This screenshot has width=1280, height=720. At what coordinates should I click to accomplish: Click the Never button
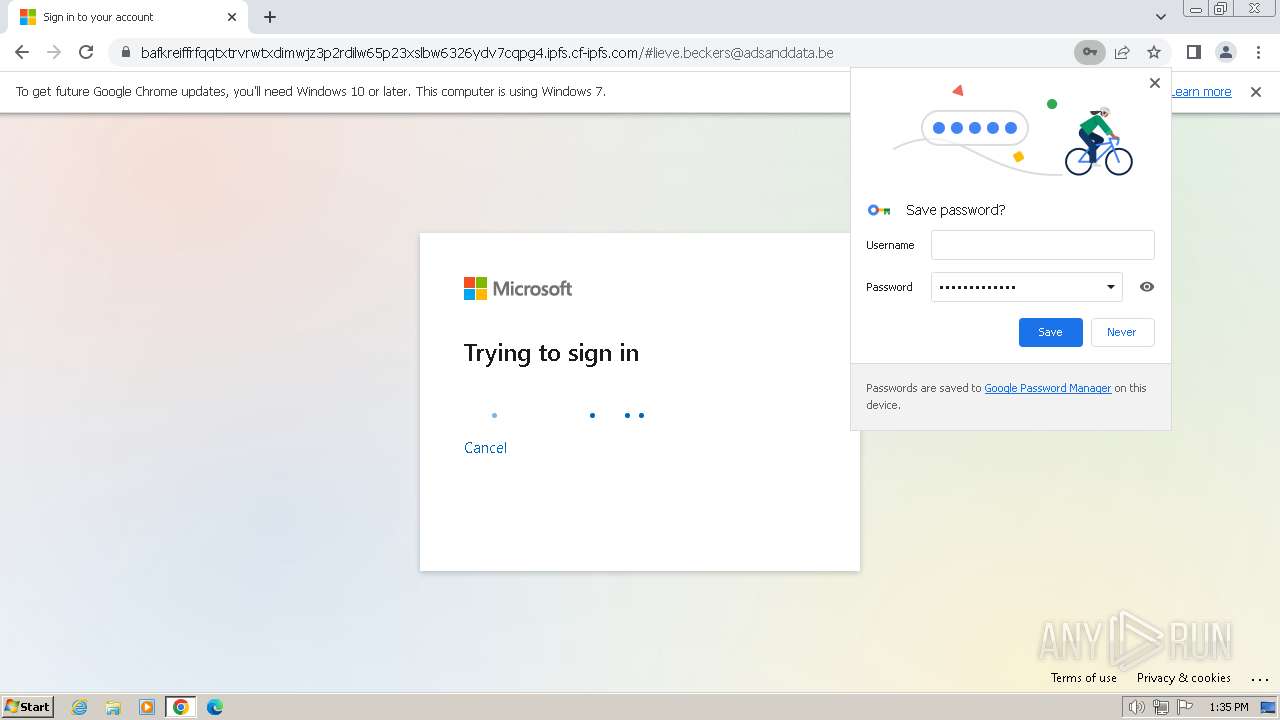tap(1121, 332)
